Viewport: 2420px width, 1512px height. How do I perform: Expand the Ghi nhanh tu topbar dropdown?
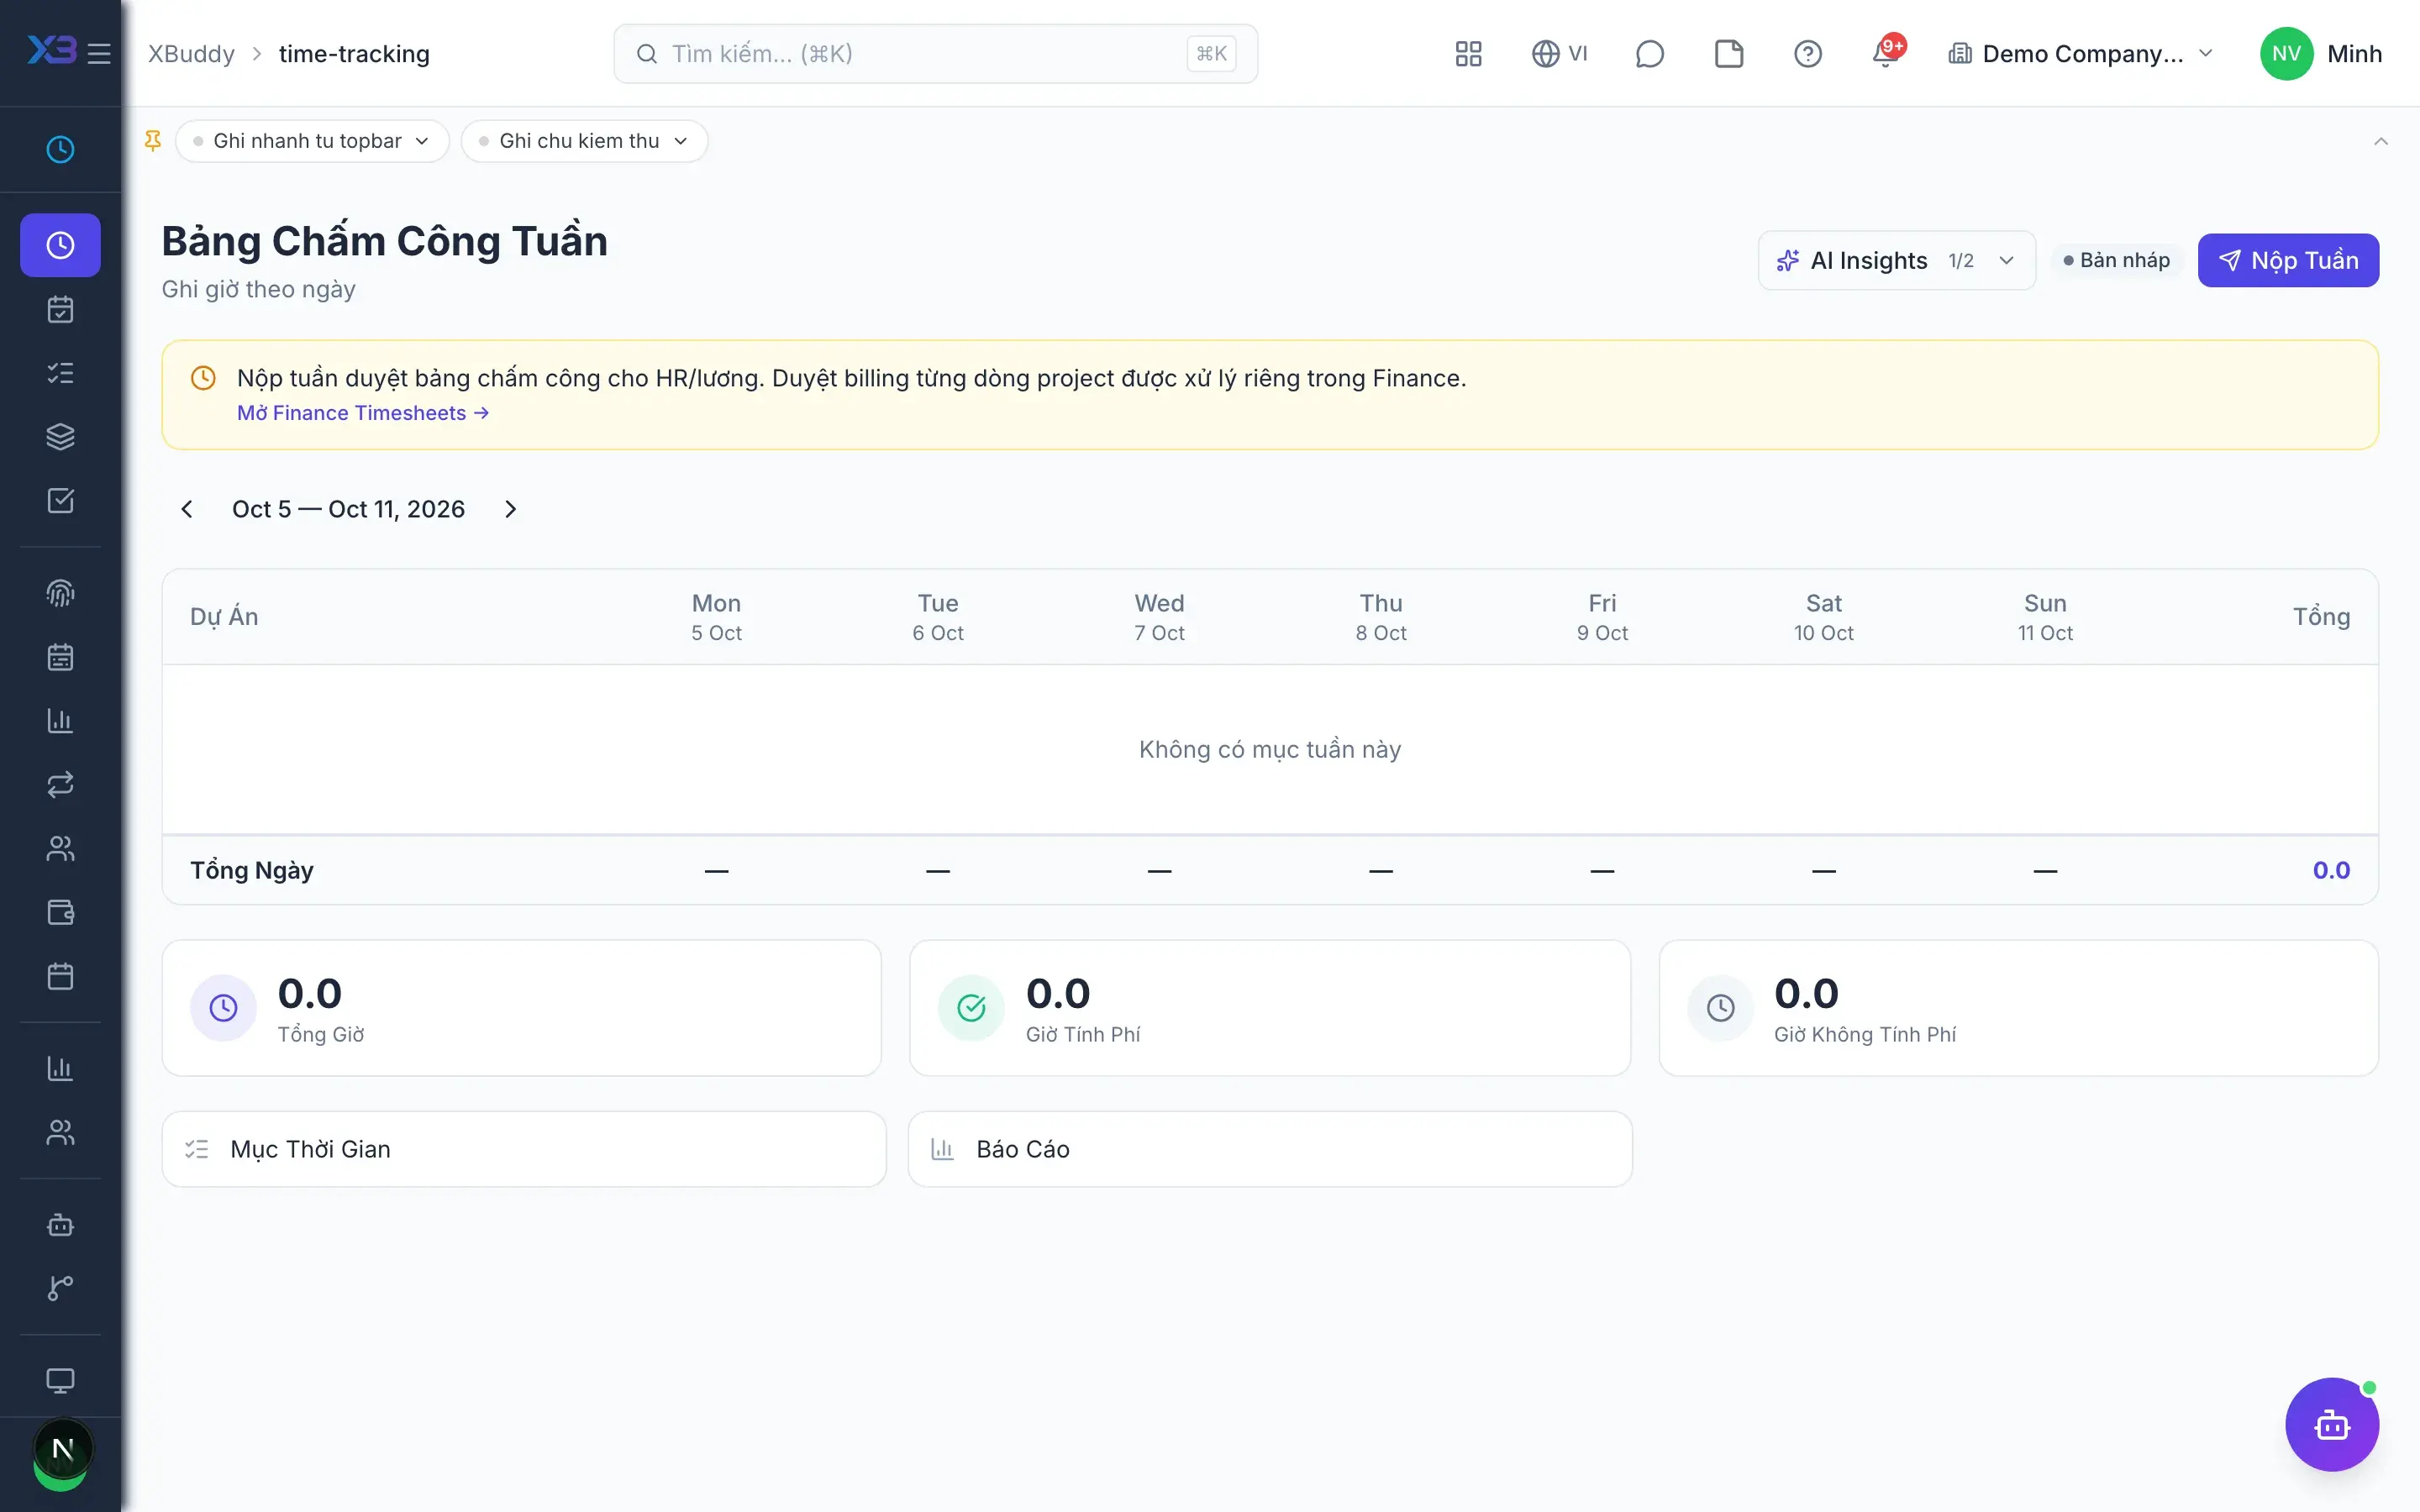pyautogui.click(x=312, y=141)
